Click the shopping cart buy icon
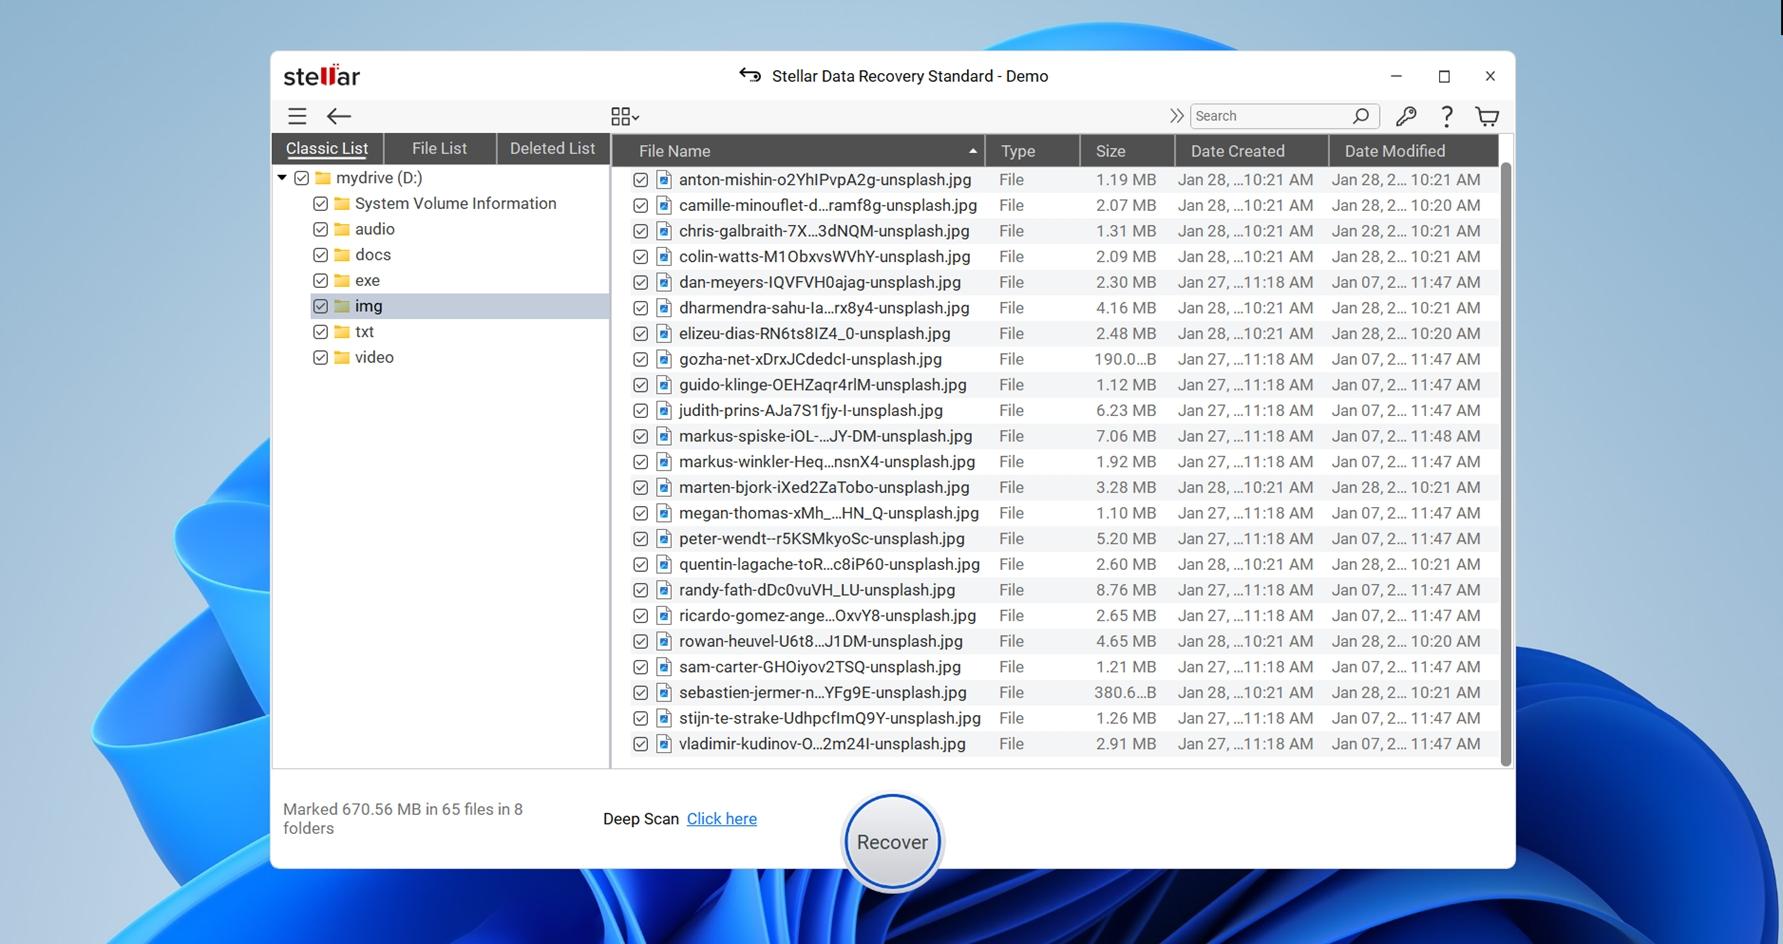The width and height of the screenshot is (1783, 944). 1487,116
